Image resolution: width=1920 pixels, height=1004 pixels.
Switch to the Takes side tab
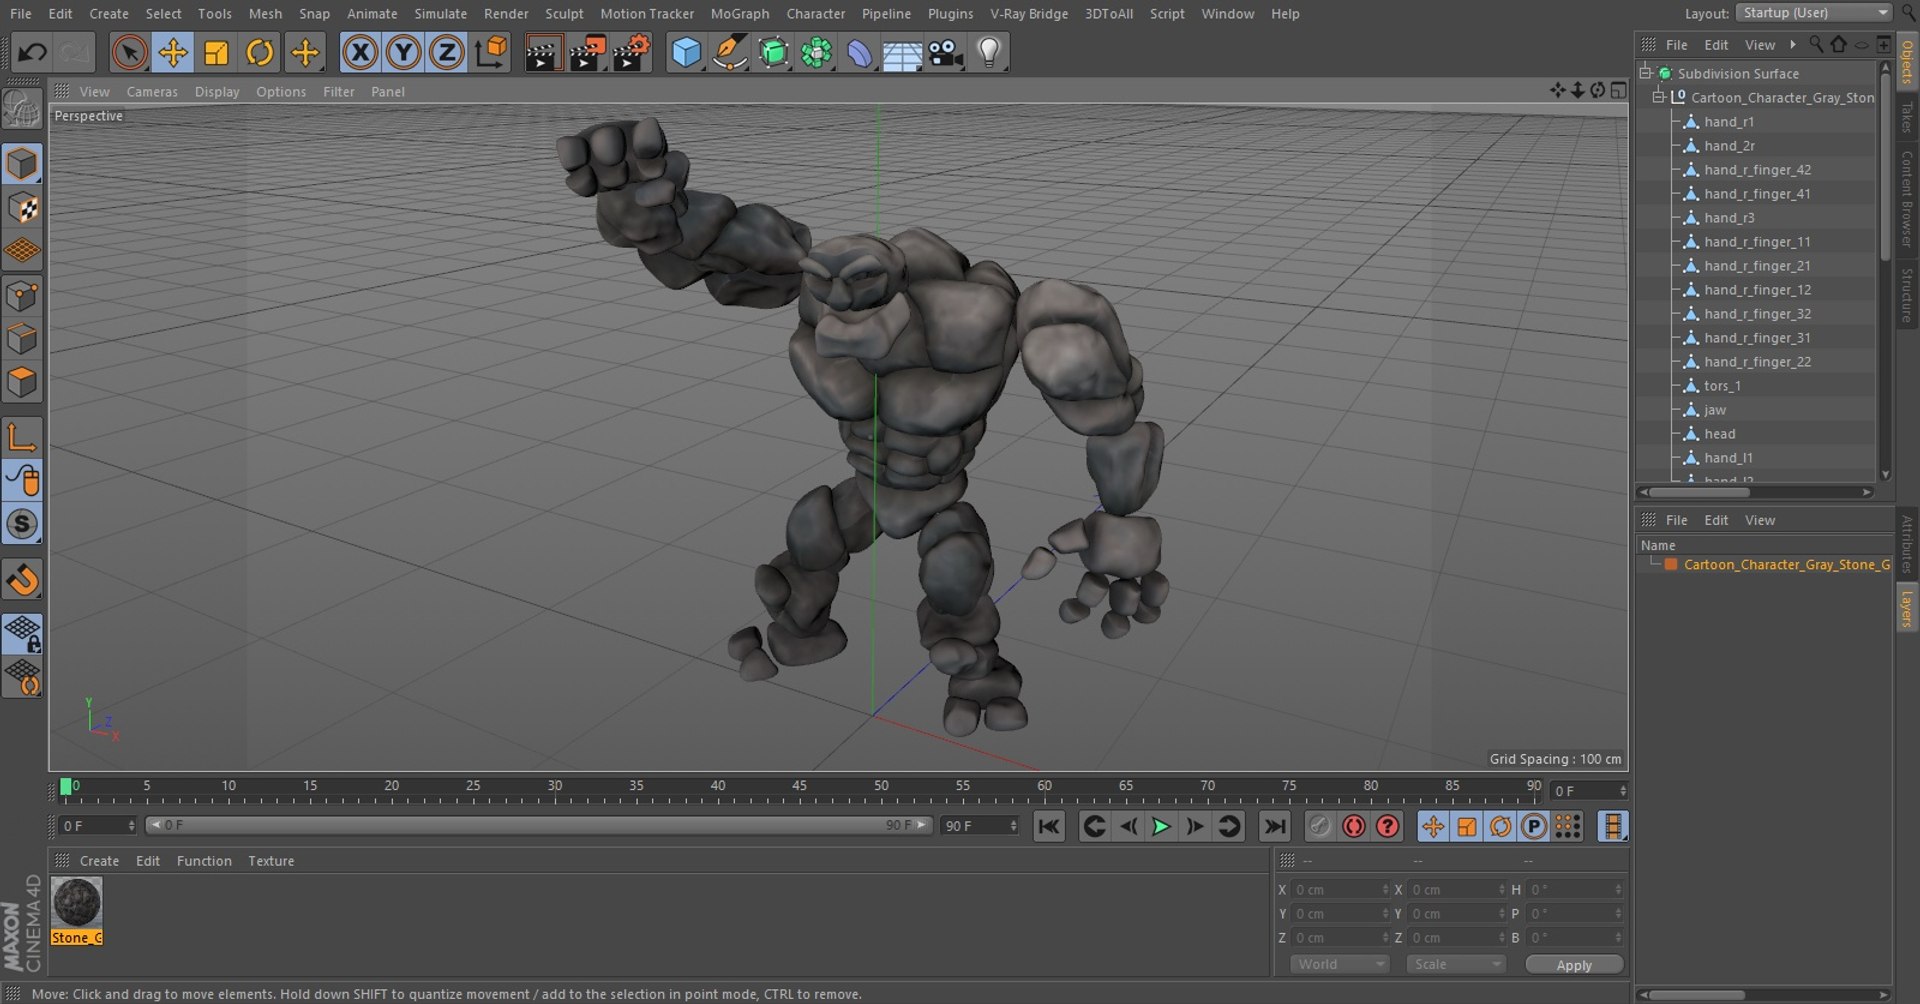[x=1907, y=118]
